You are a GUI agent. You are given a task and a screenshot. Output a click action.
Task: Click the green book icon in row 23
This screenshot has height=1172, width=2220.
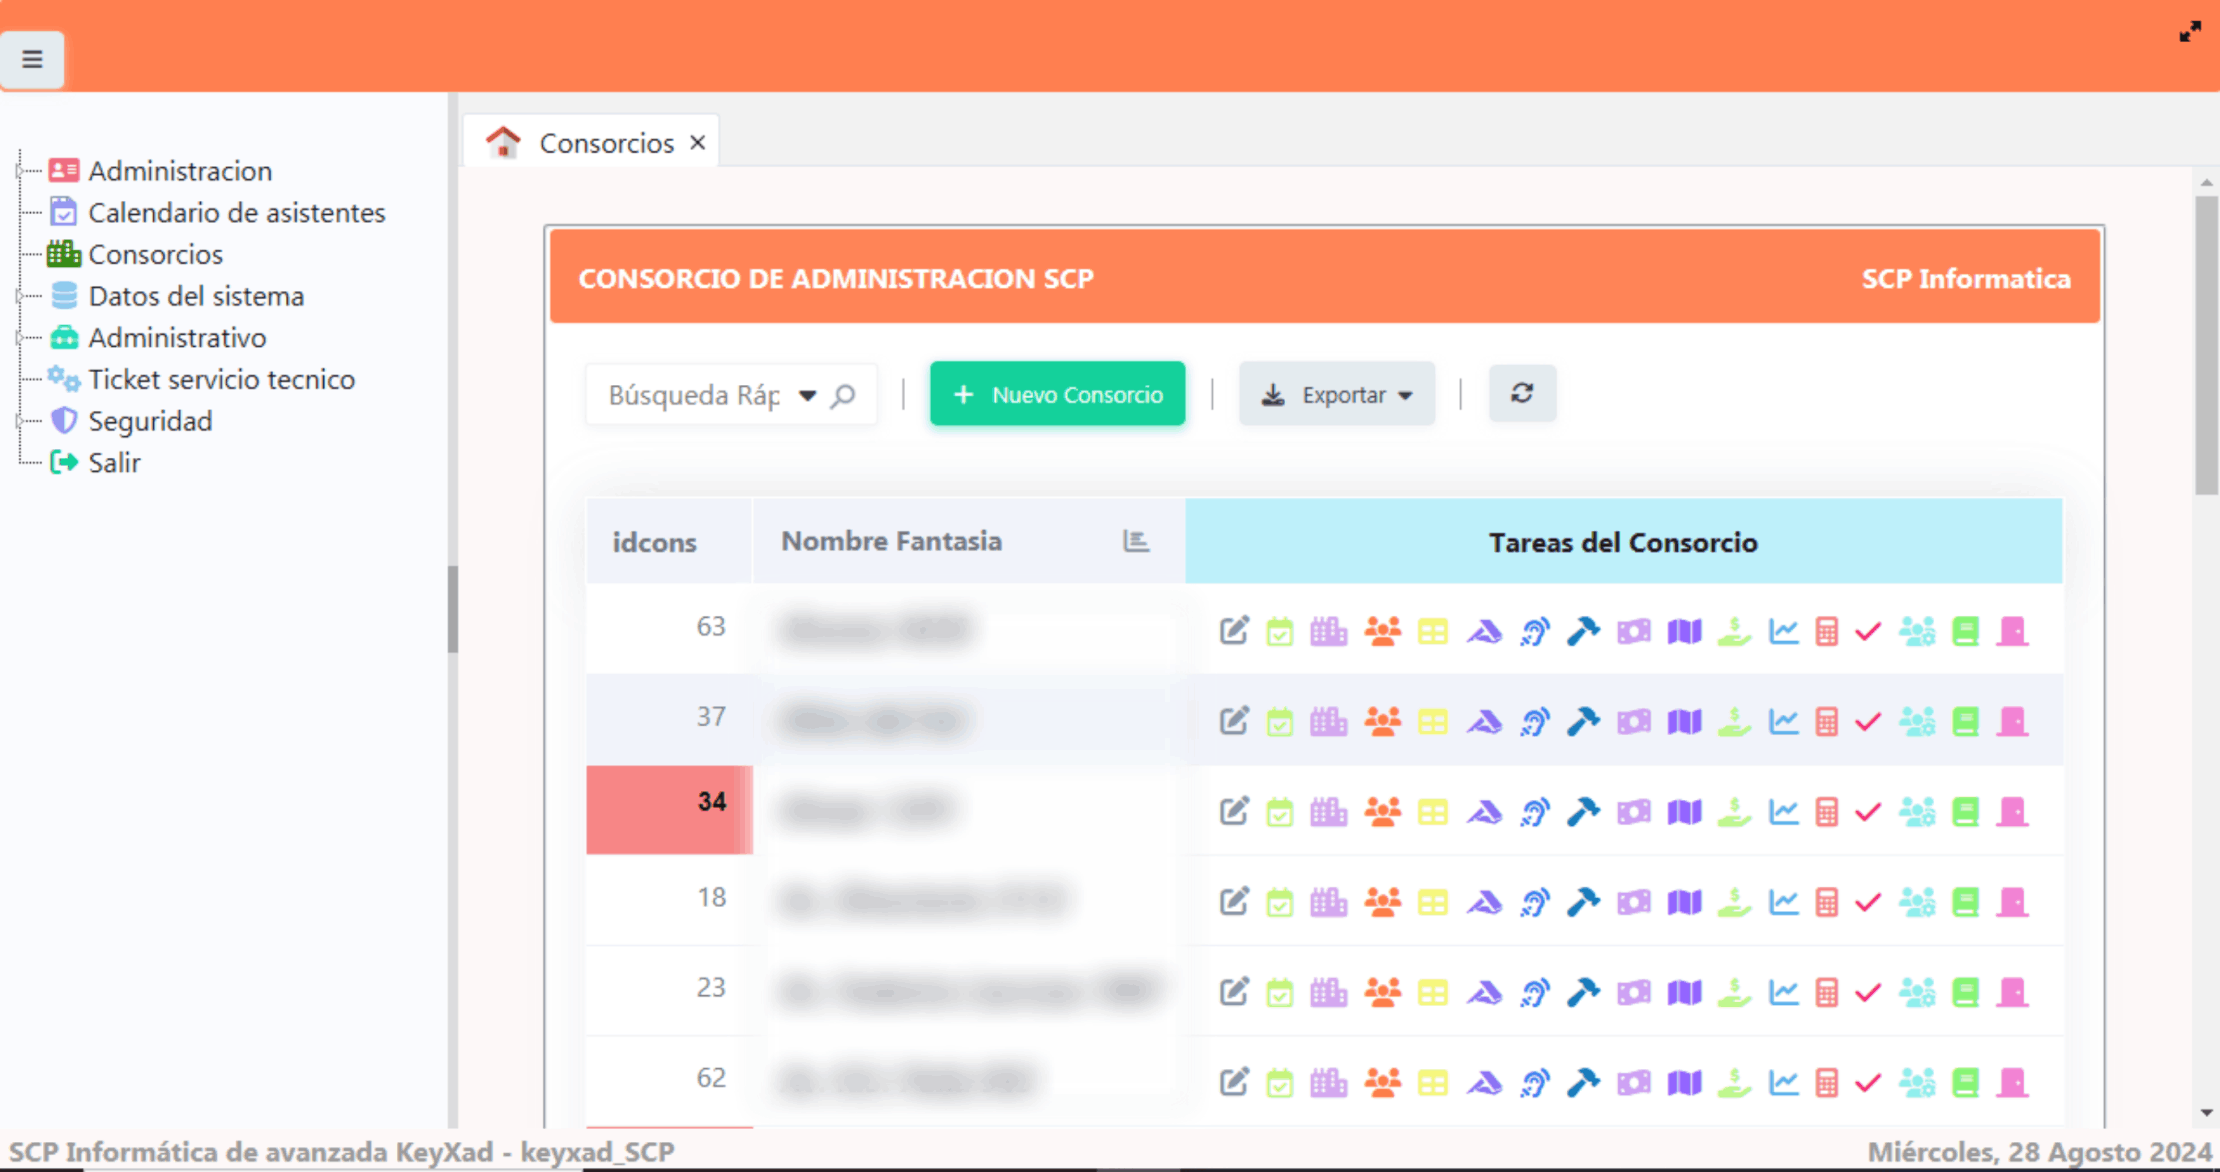point(1966,993)
